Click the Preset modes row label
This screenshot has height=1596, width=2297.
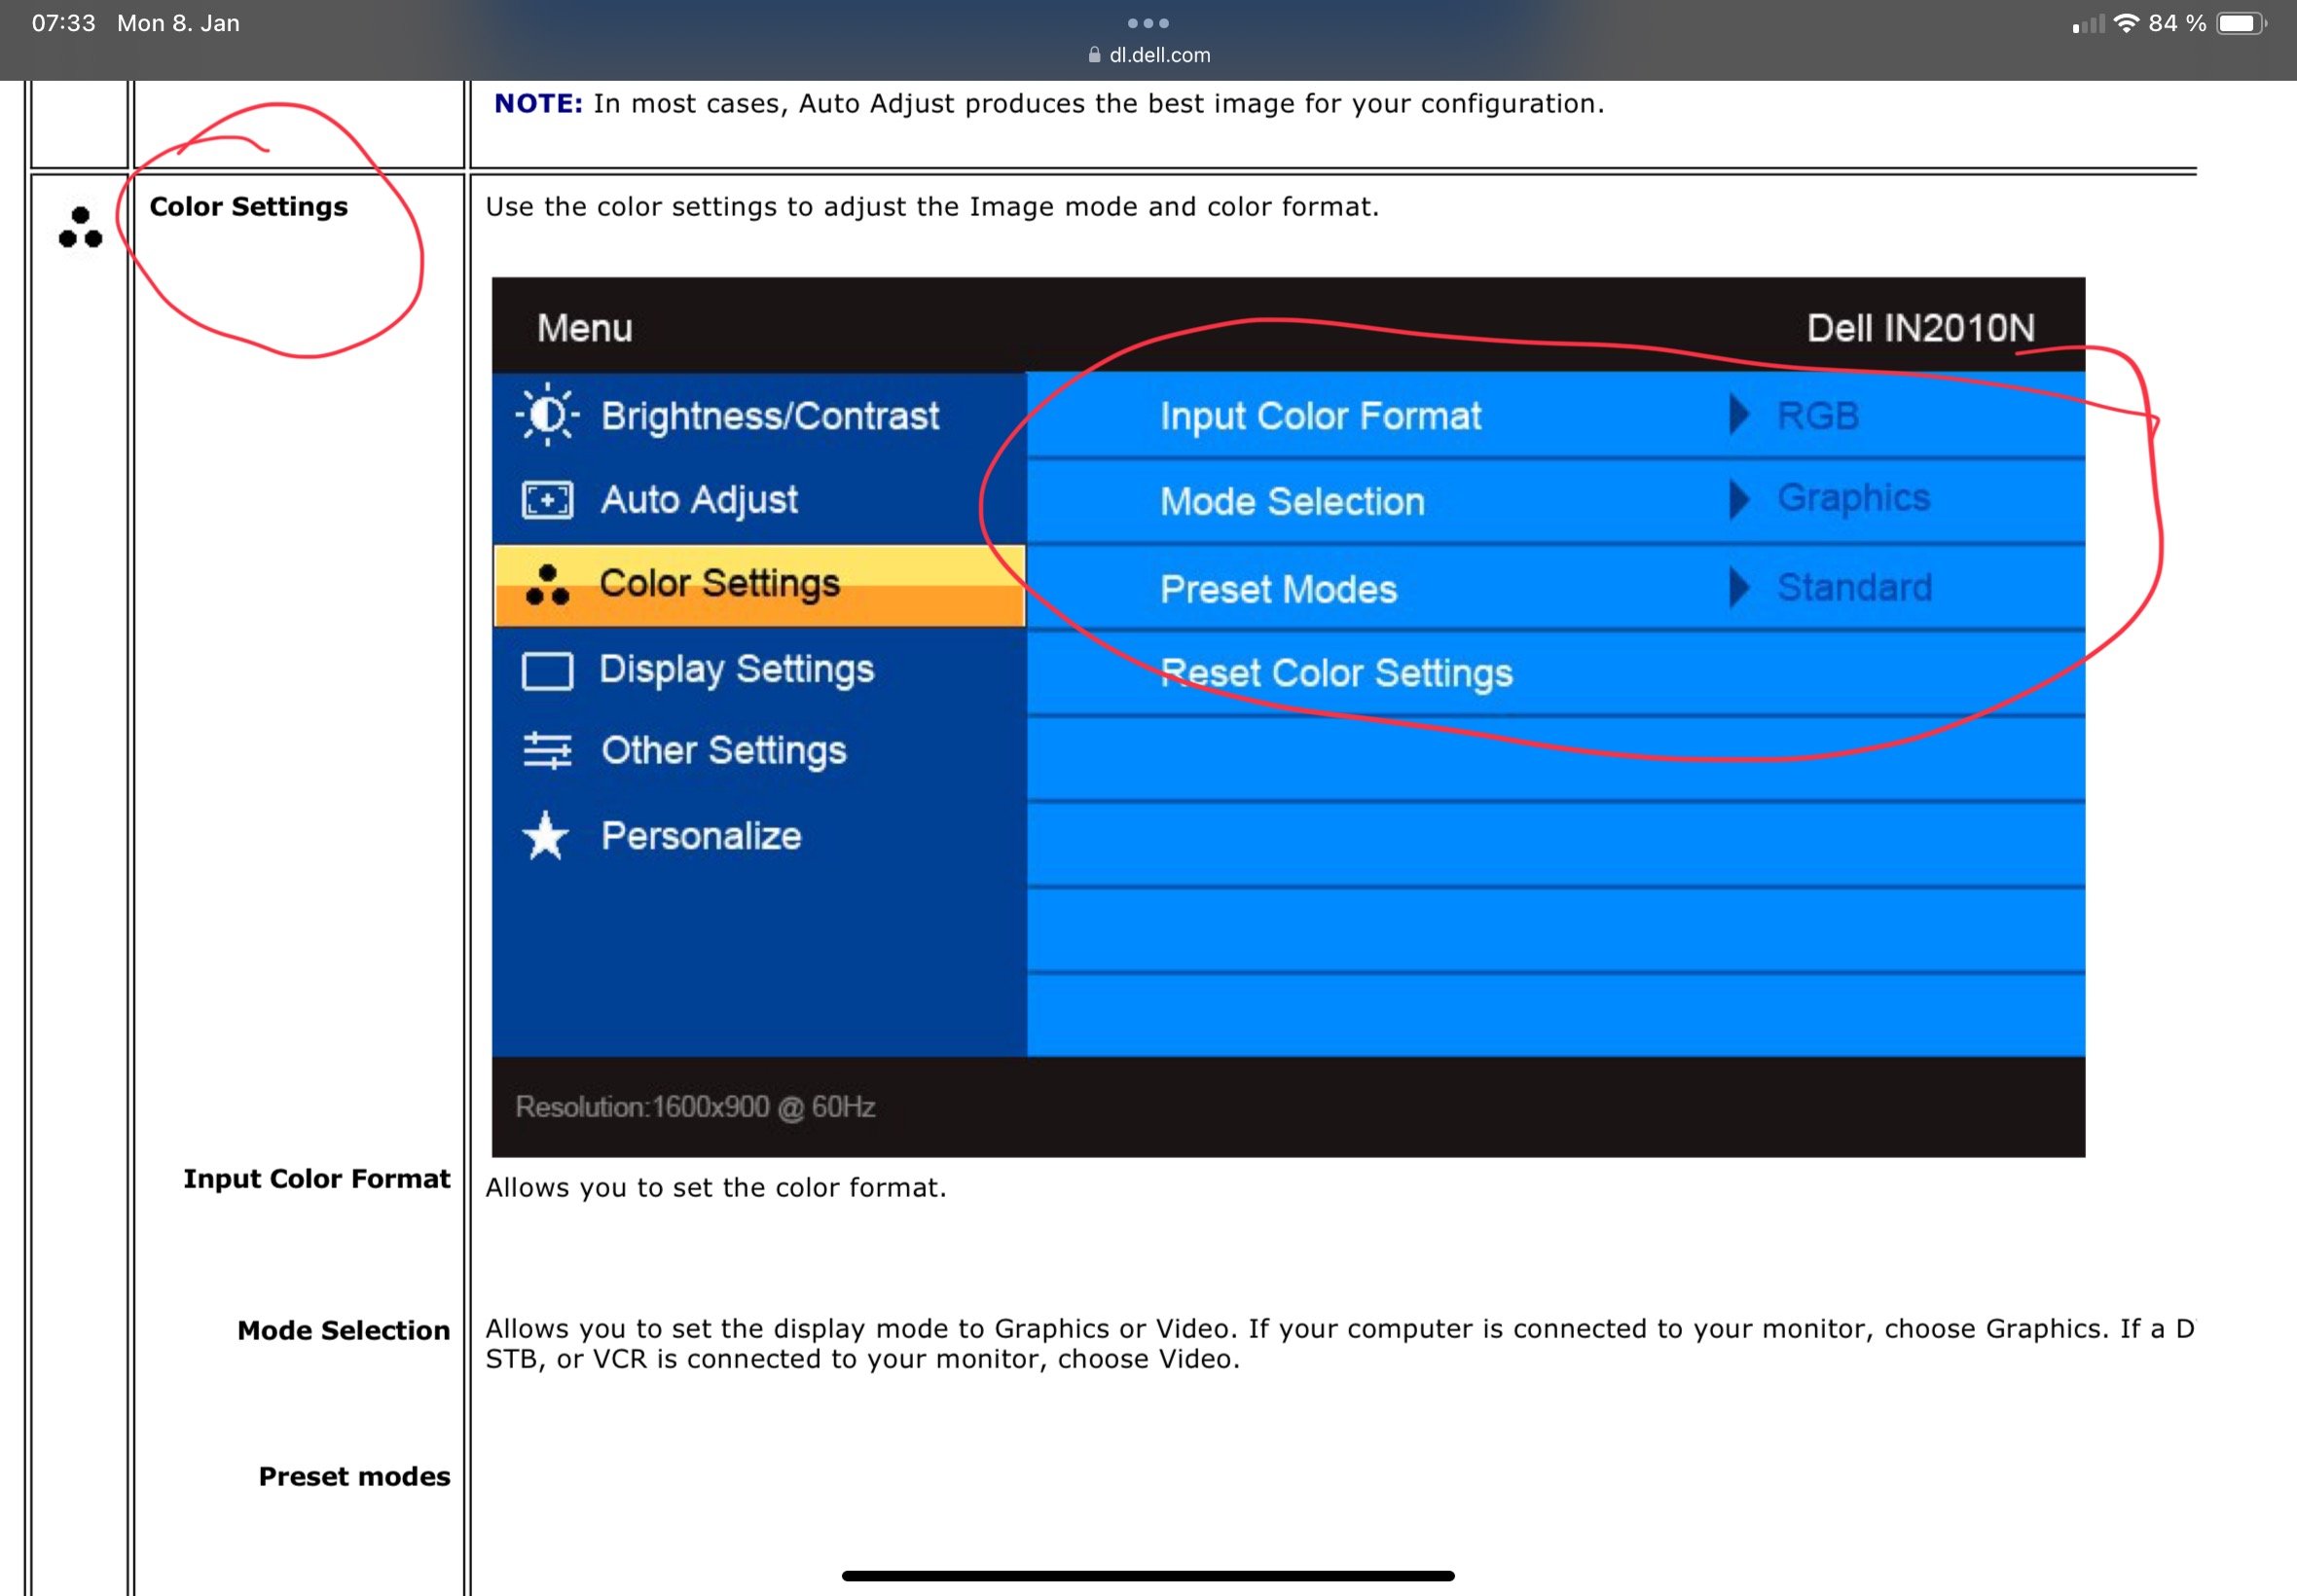tap(355, 1477)
